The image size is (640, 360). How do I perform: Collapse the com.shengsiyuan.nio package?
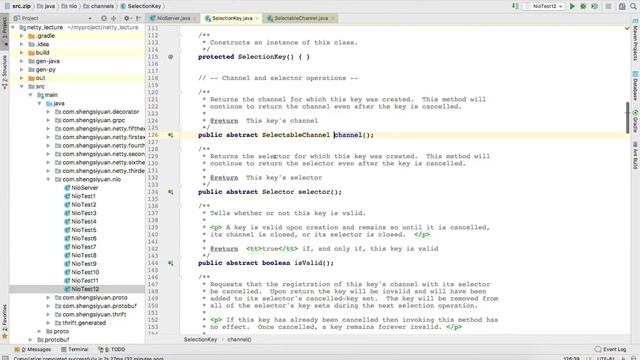(x=48, y=179)
